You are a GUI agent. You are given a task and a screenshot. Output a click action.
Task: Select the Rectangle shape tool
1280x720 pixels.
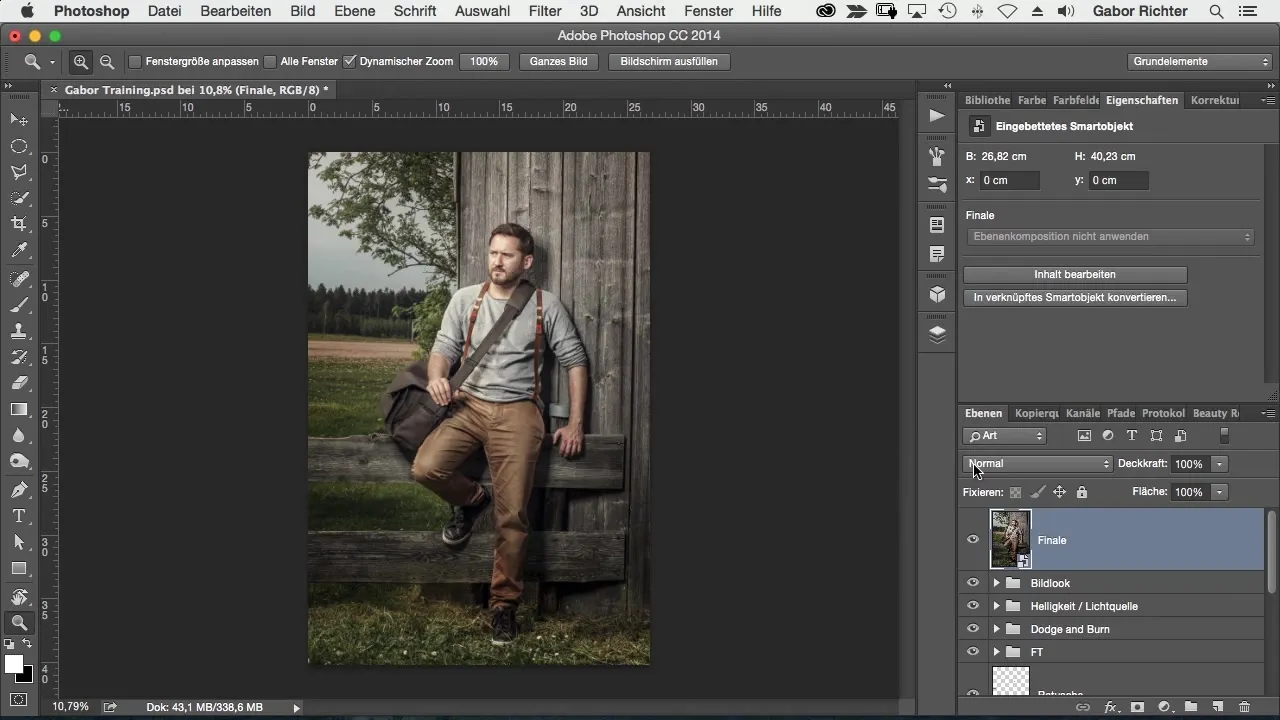point(19,568)
